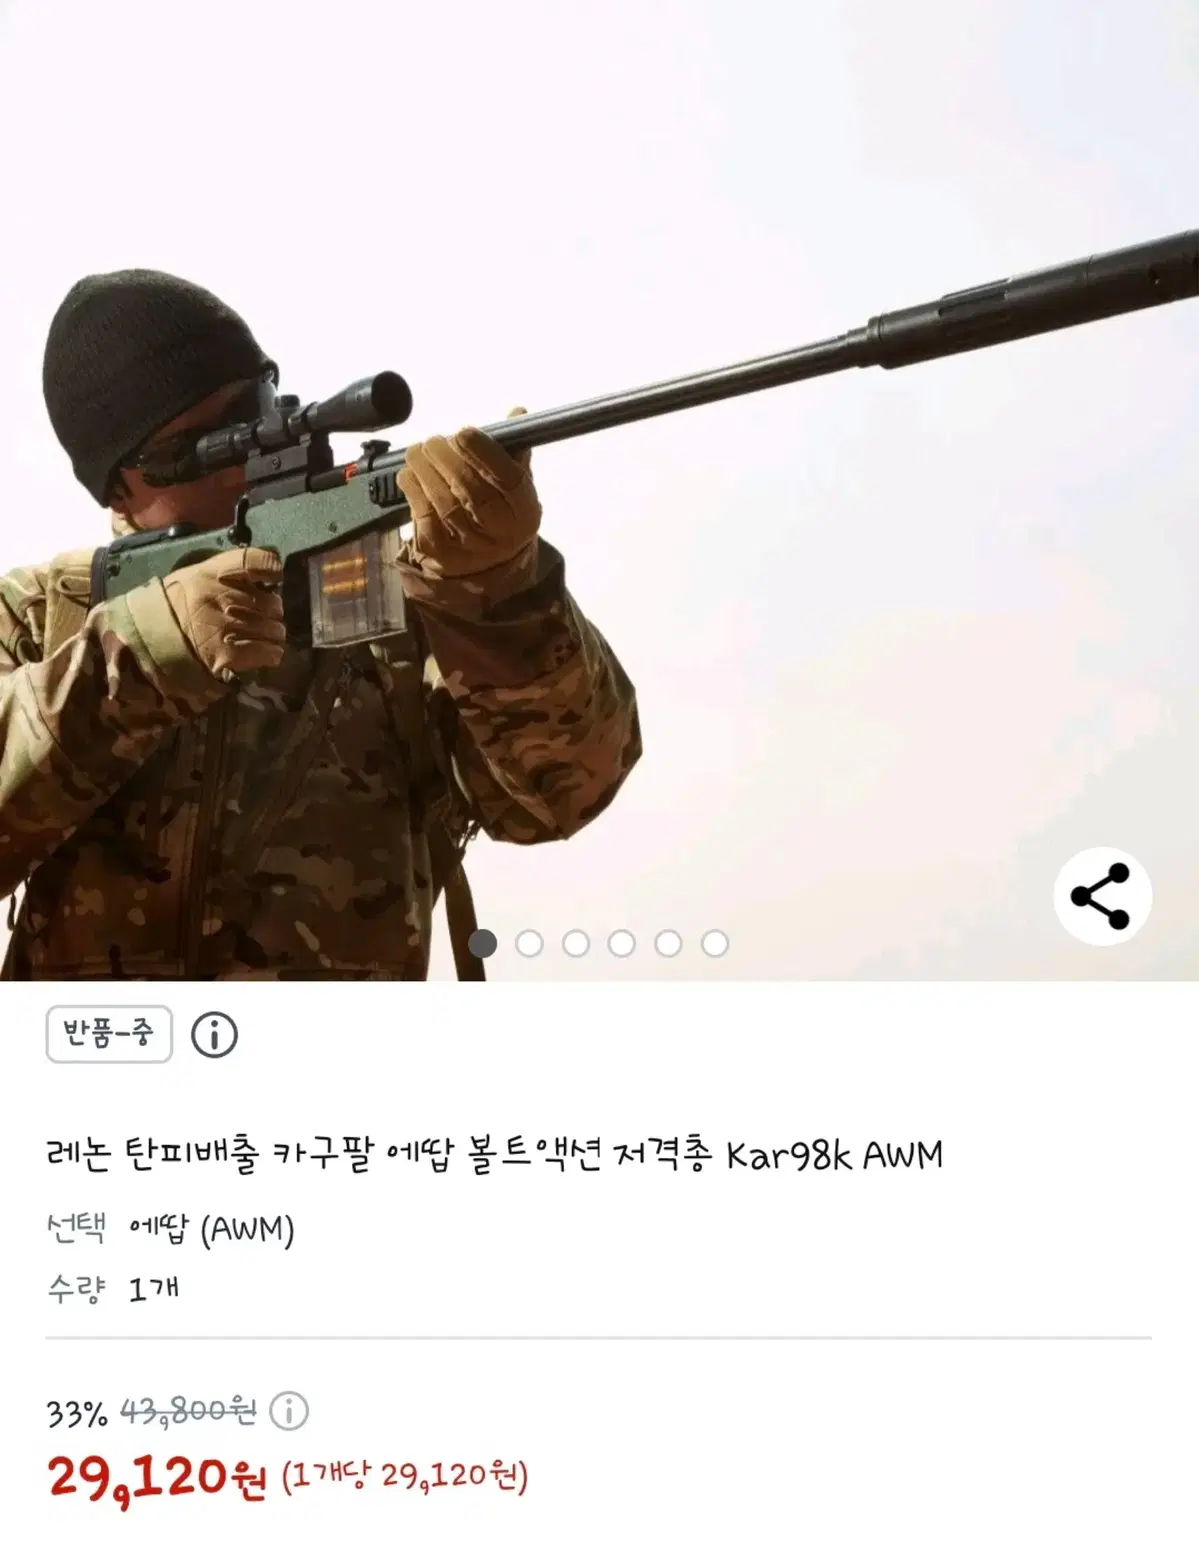
Task: Tap the sniper rifle product photo
Action: (x=599, y=490)
